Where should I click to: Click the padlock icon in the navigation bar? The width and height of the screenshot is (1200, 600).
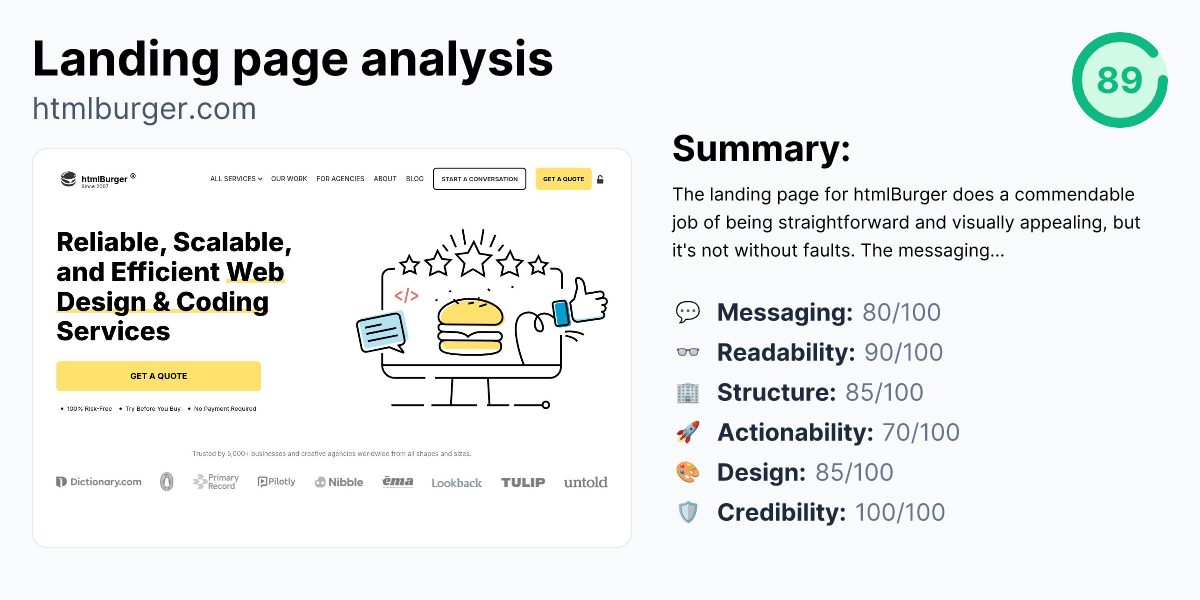click(600, 179)
